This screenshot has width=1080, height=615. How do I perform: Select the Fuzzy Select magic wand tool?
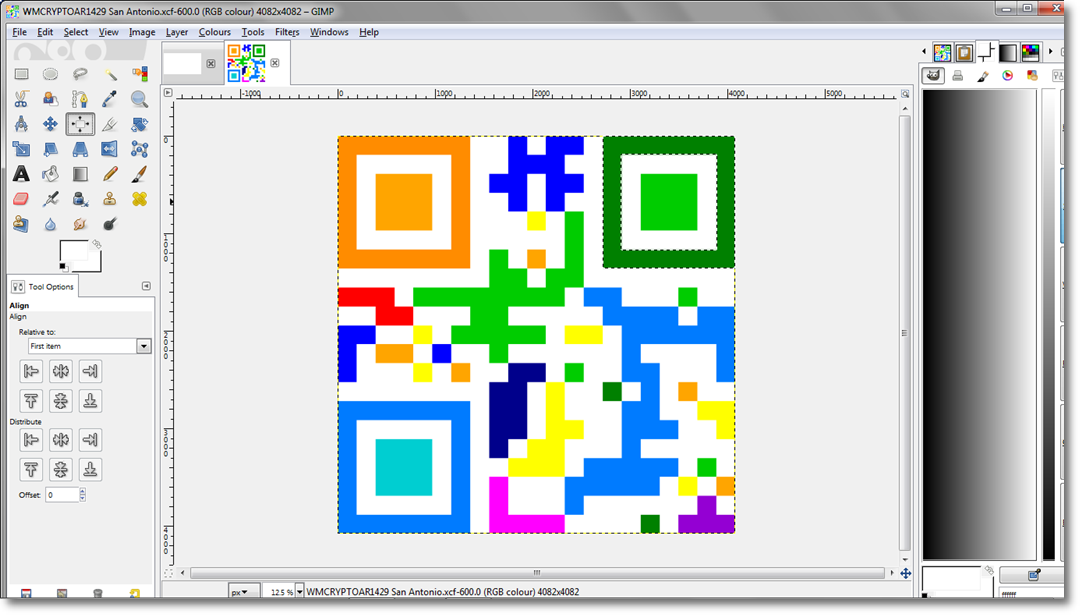(110, 74)
